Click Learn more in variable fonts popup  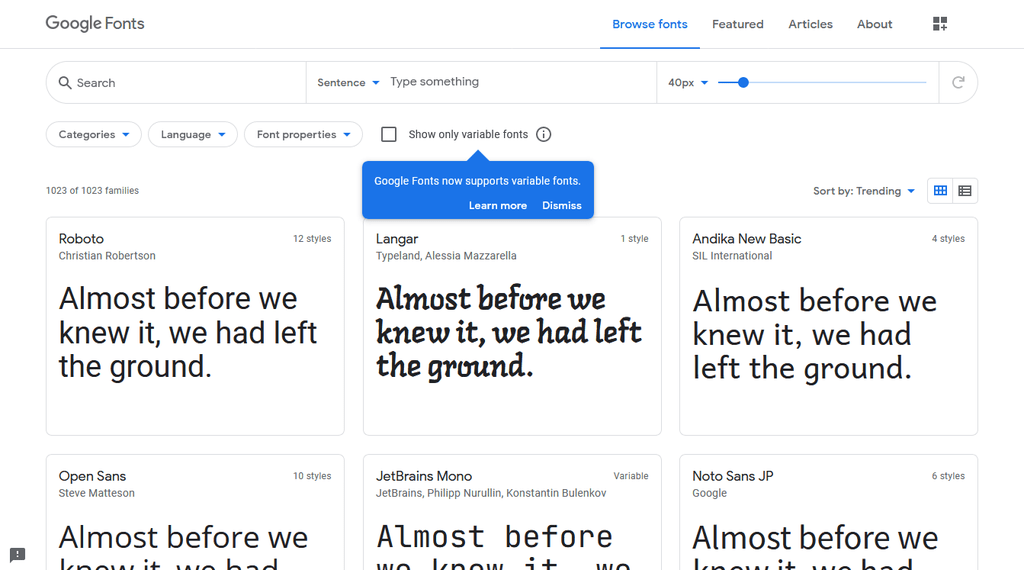498,205
